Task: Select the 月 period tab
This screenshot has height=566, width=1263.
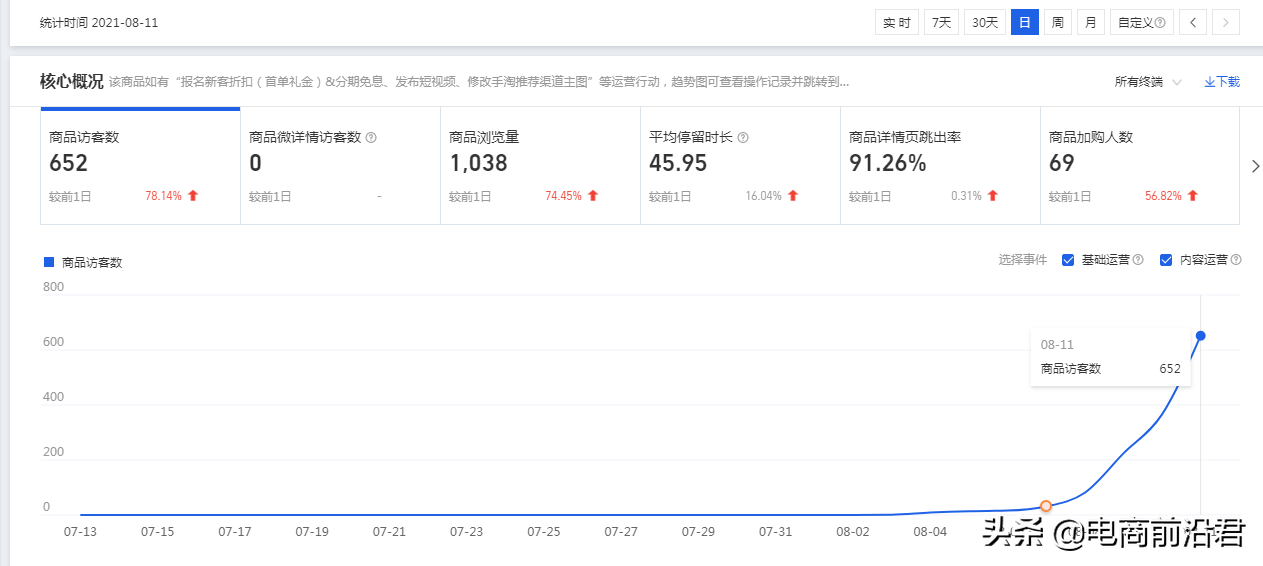Action: (x=1091, y=22)
